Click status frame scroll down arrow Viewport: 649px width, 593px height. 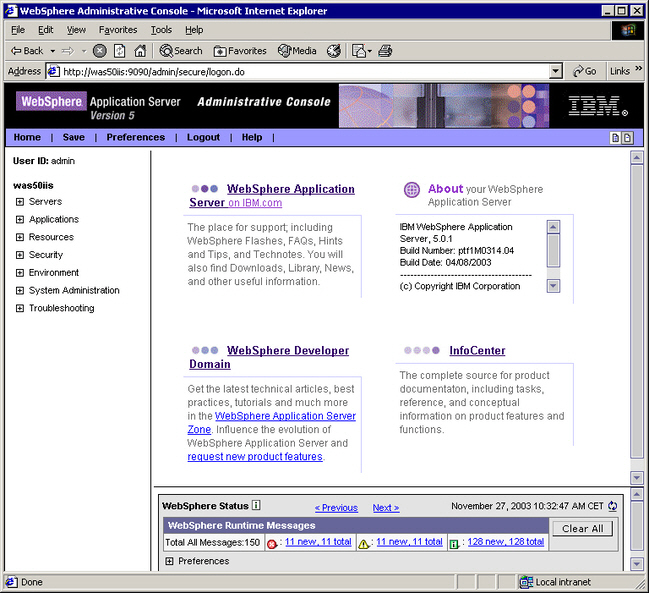click(x=637, y=564)
